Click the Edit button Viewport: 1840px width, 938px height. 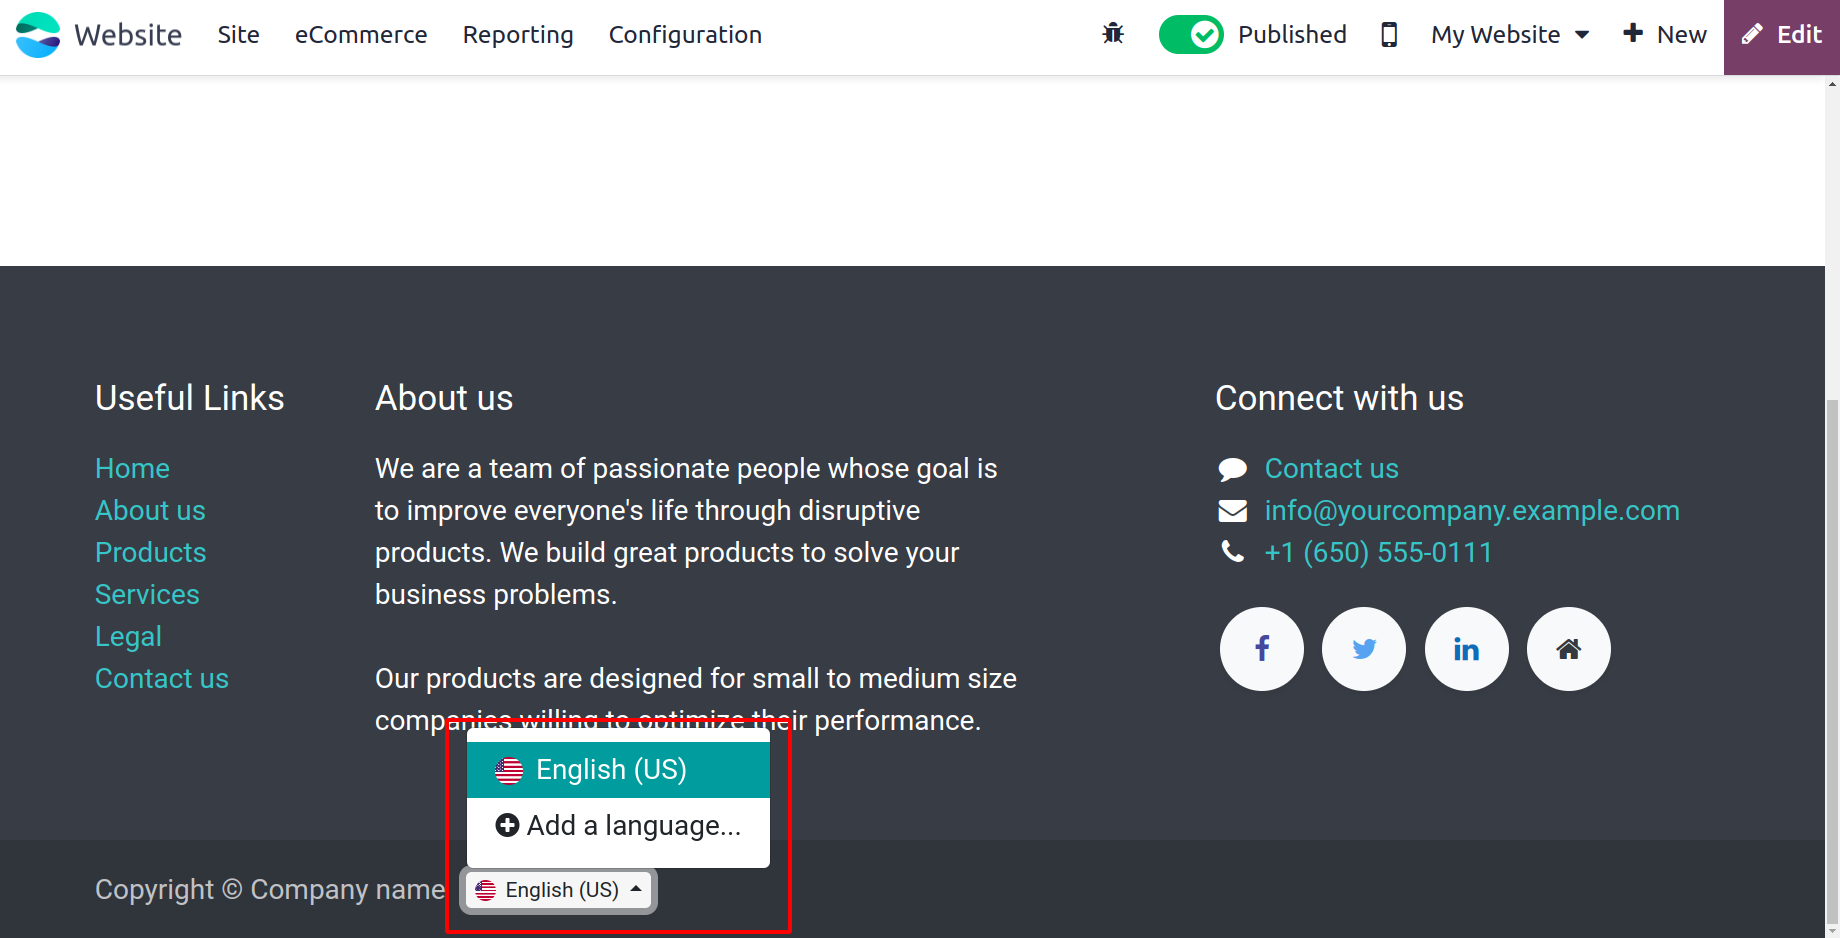1782,35
